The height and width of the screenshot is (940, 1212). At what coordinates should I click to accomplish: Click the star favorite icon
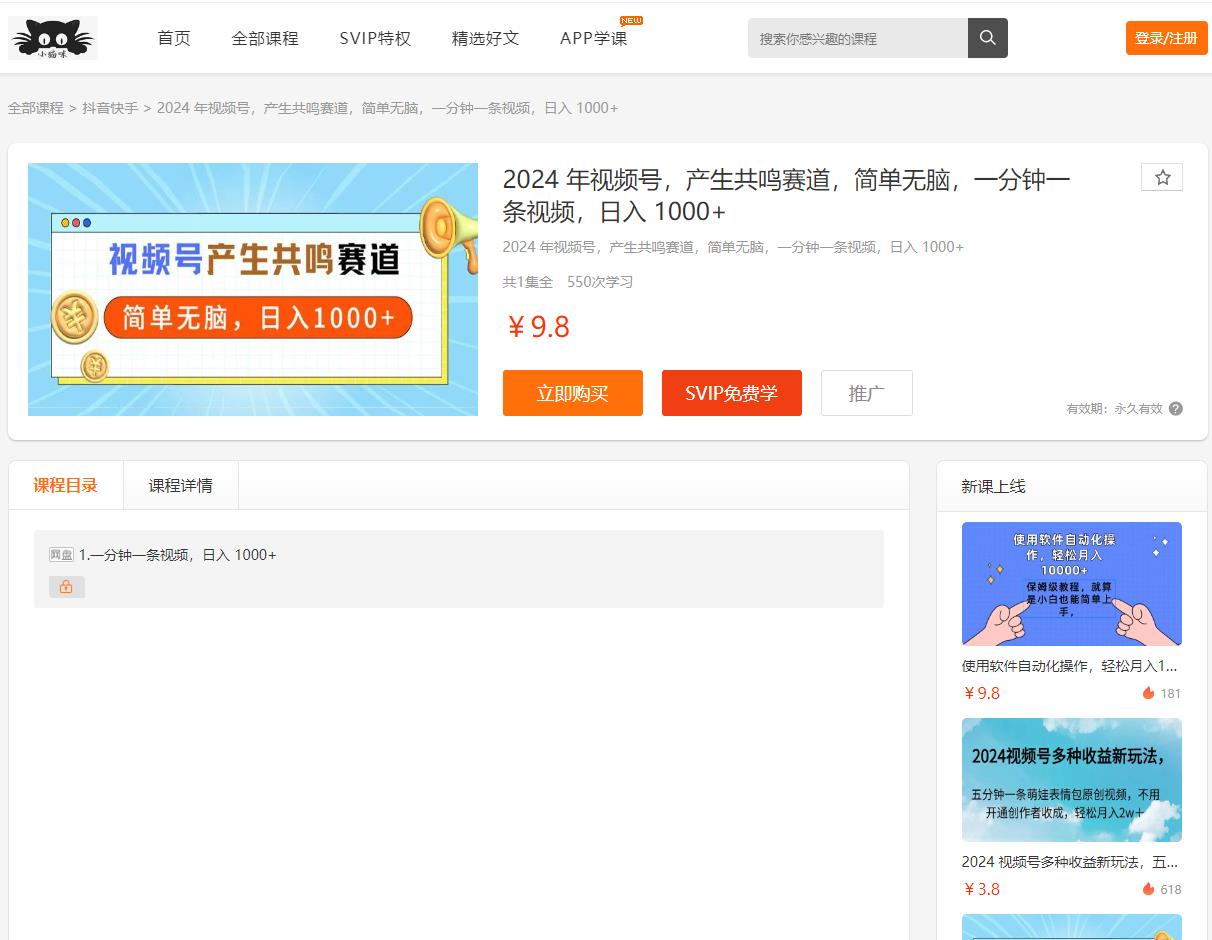point(1162,177)
